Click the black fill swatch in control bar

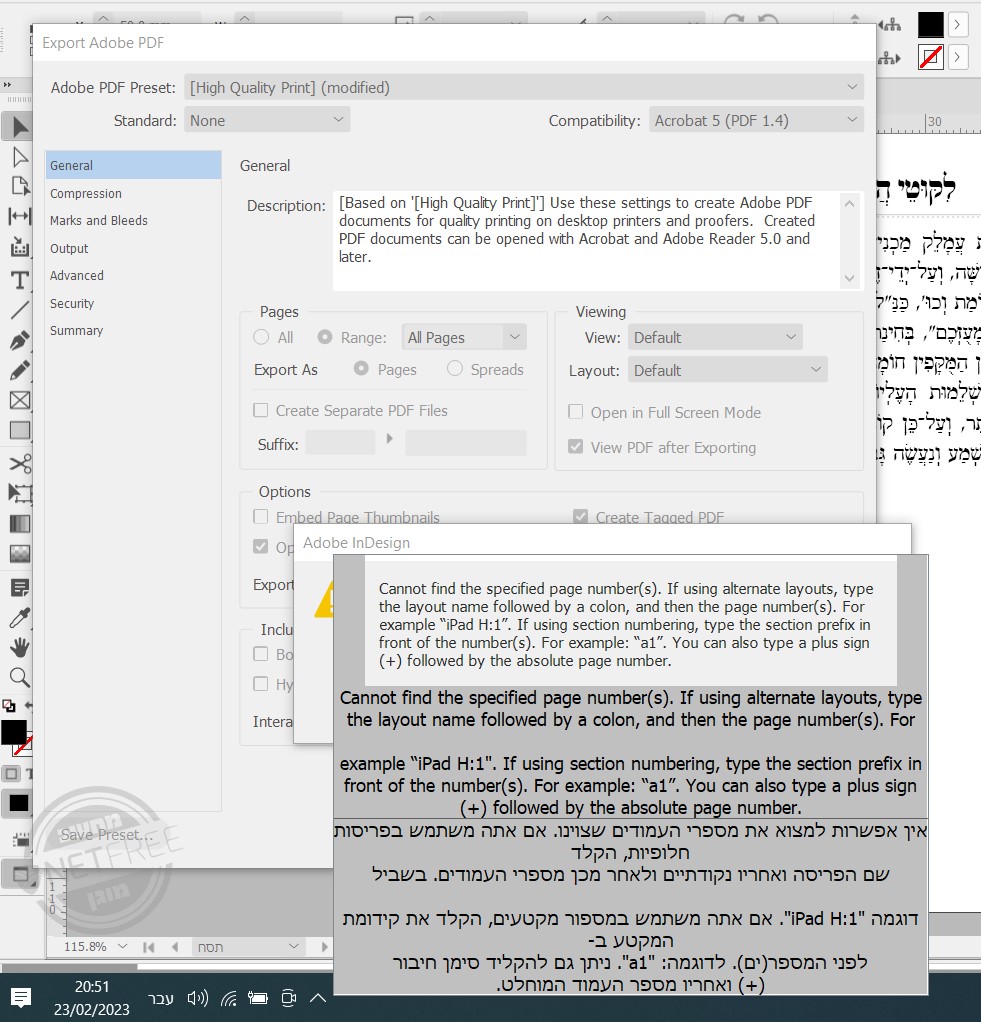pos(931,25)
